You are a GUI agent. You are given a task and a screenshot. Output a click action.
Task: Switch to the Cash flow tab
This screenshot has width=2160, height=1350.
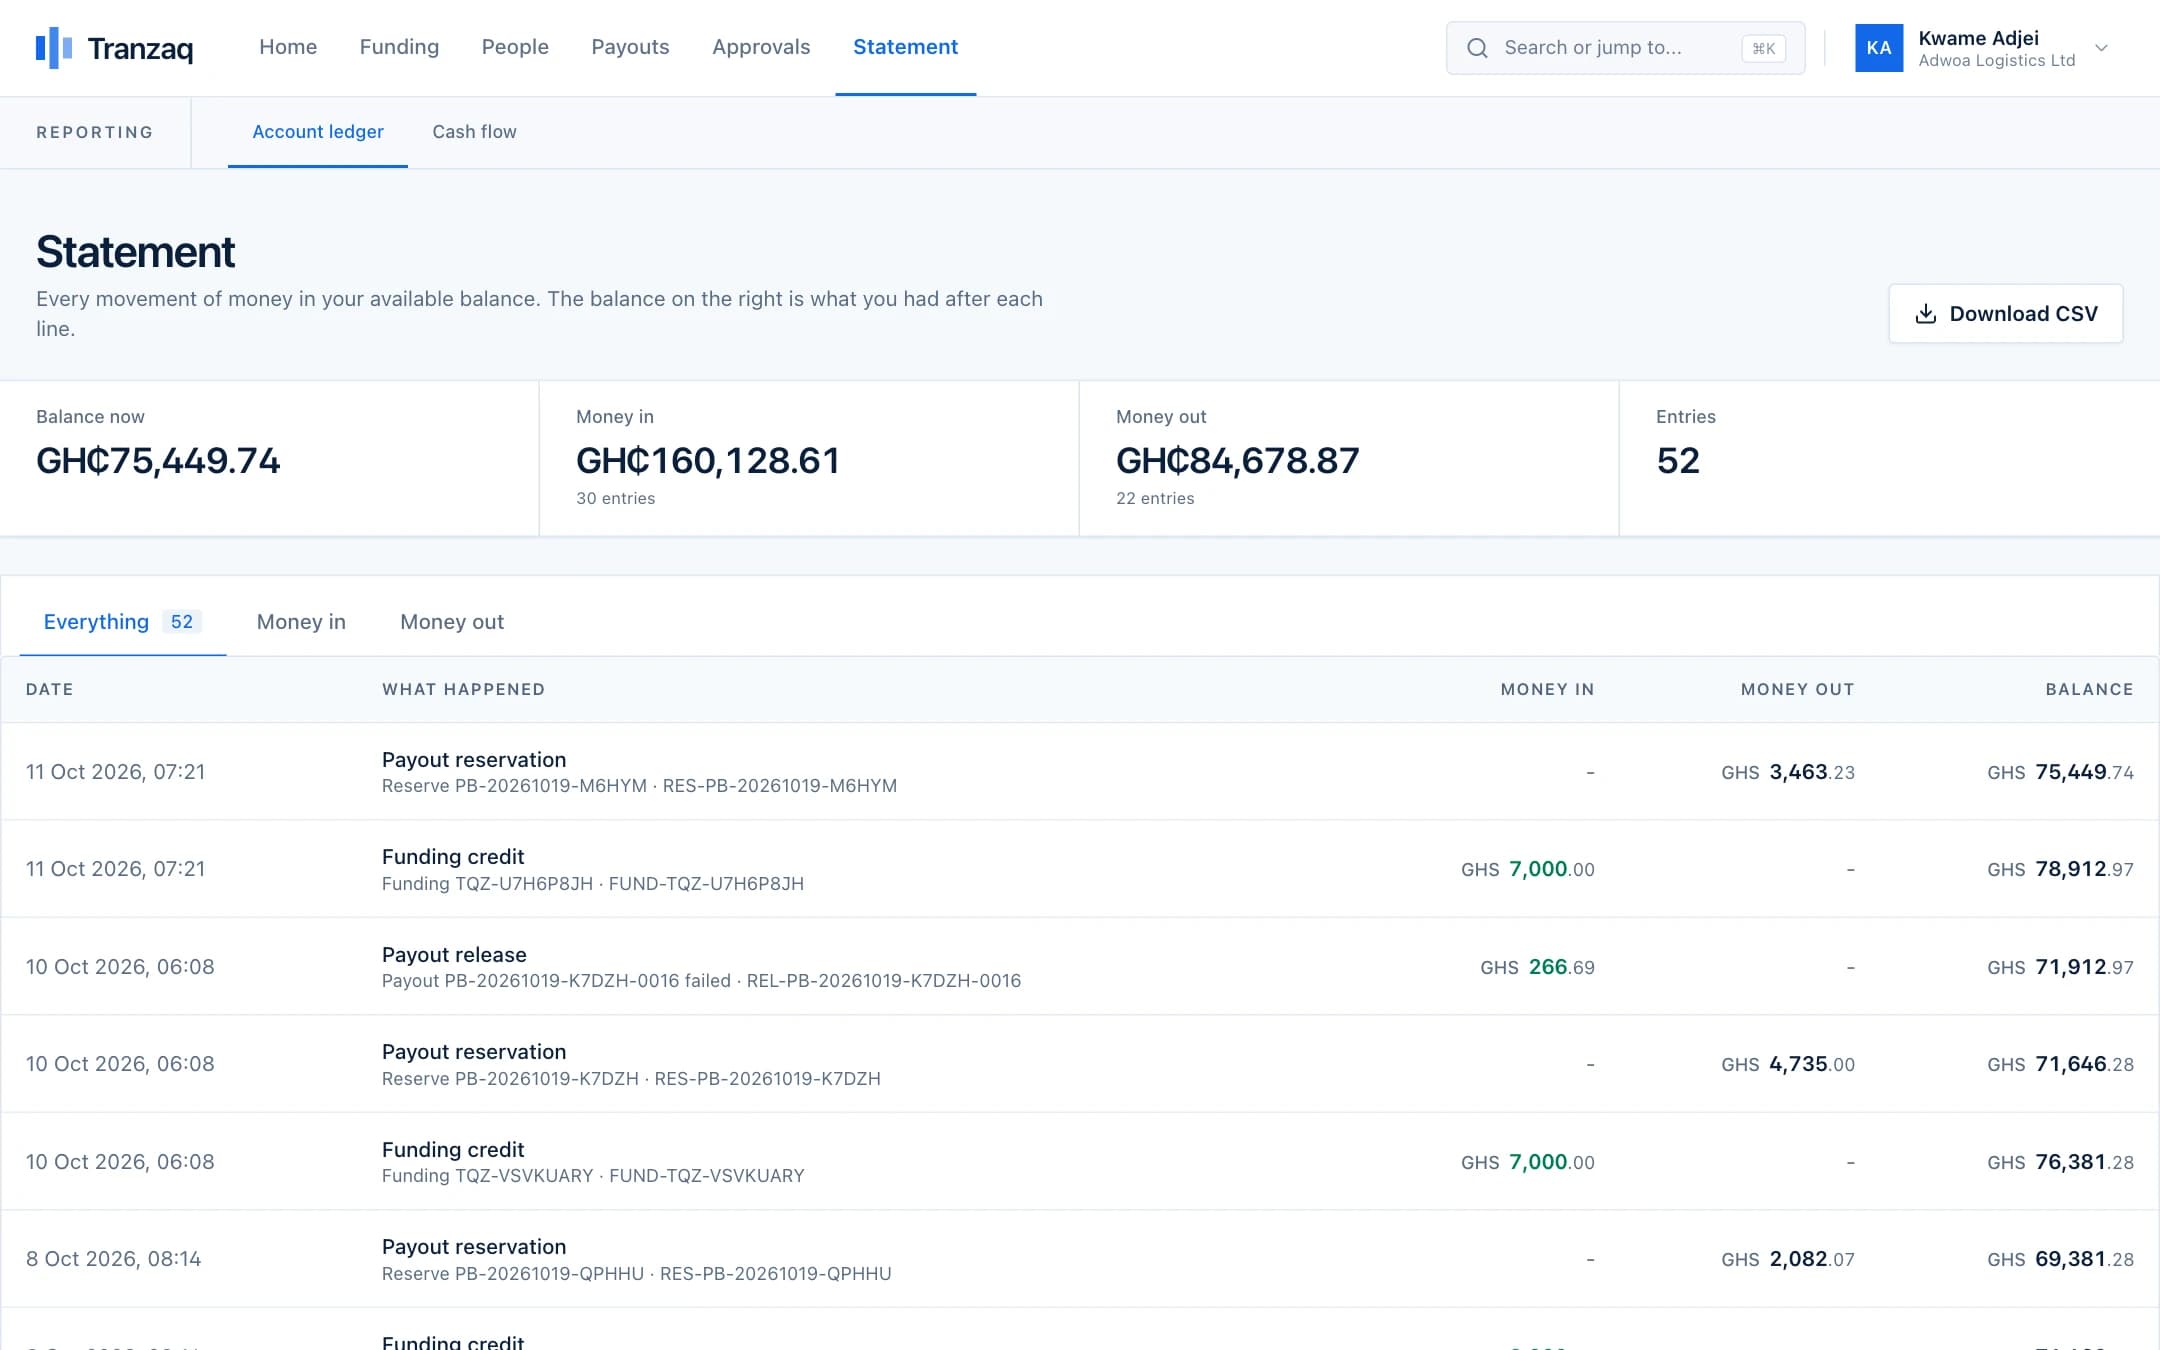(474, 132)
